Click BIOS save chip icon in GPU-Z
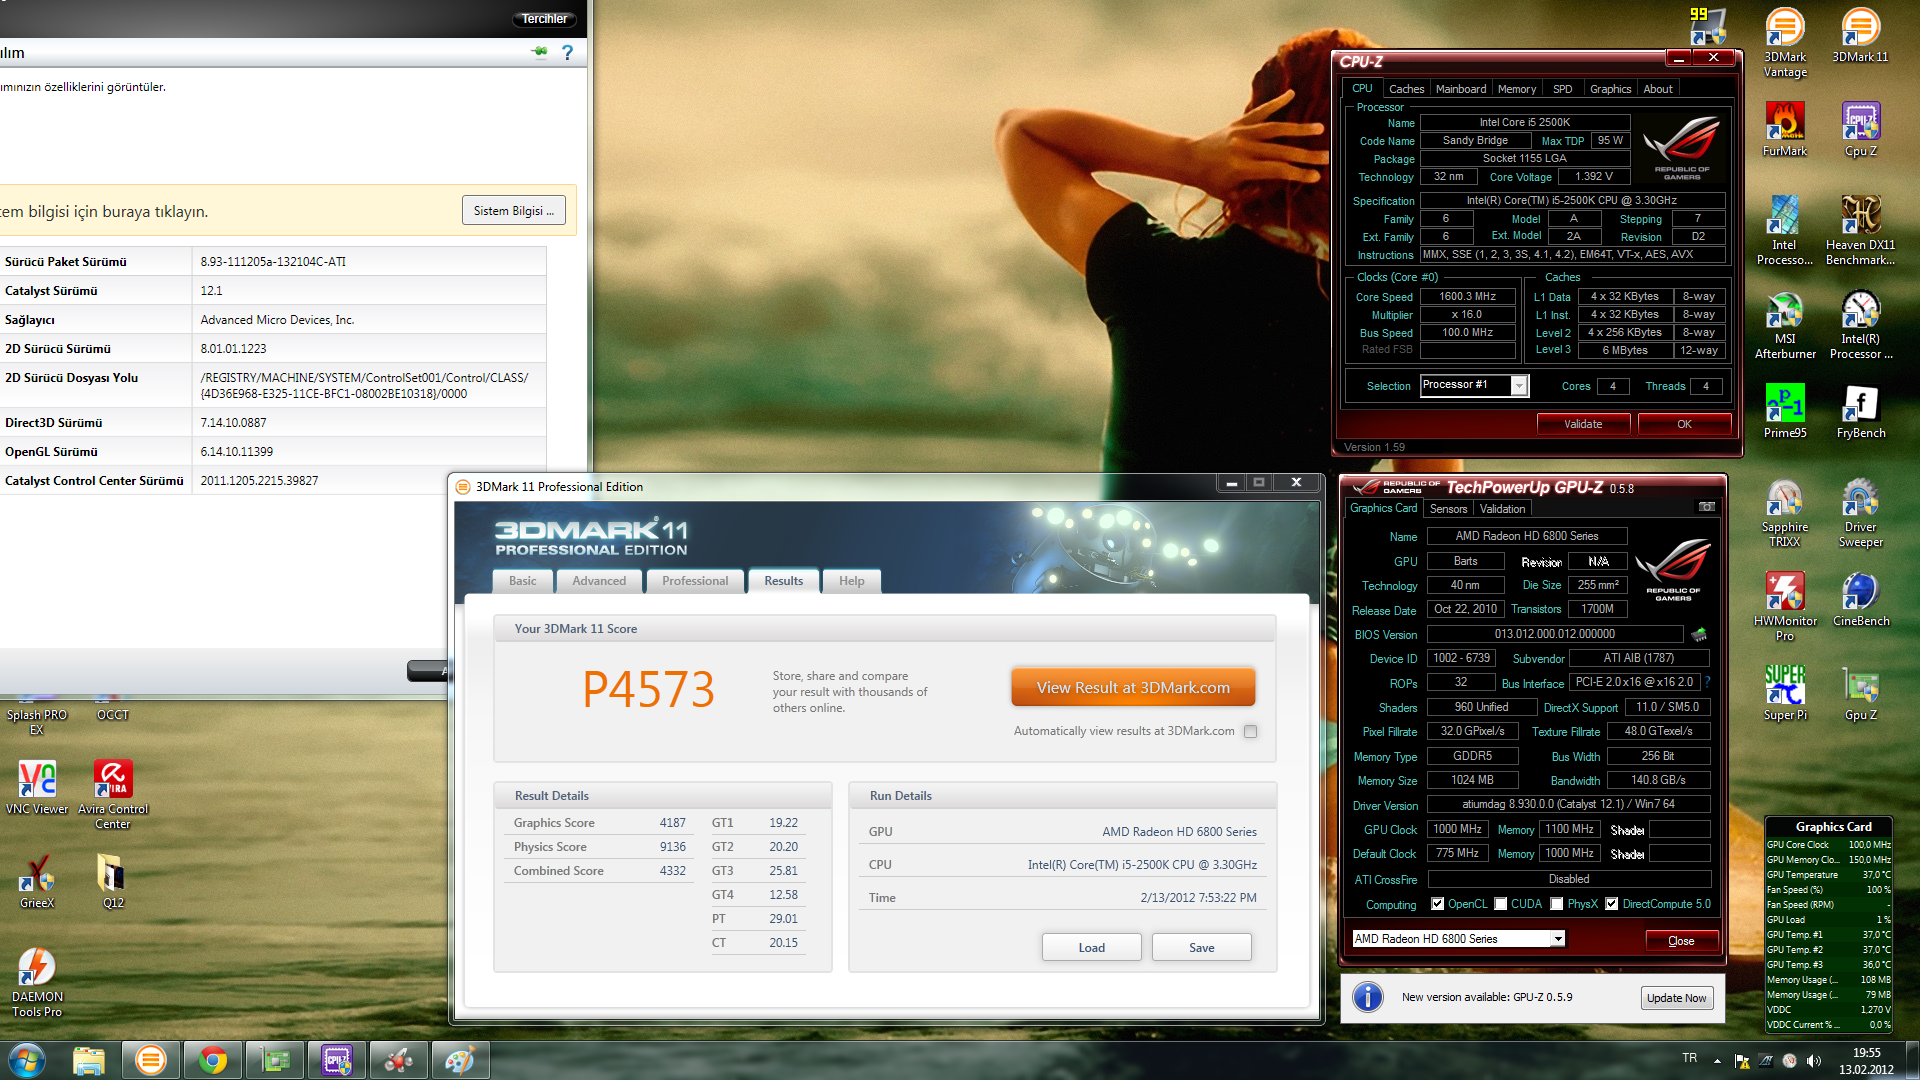Viewport: 1920px width, 1080px height. coord(1699,634)
